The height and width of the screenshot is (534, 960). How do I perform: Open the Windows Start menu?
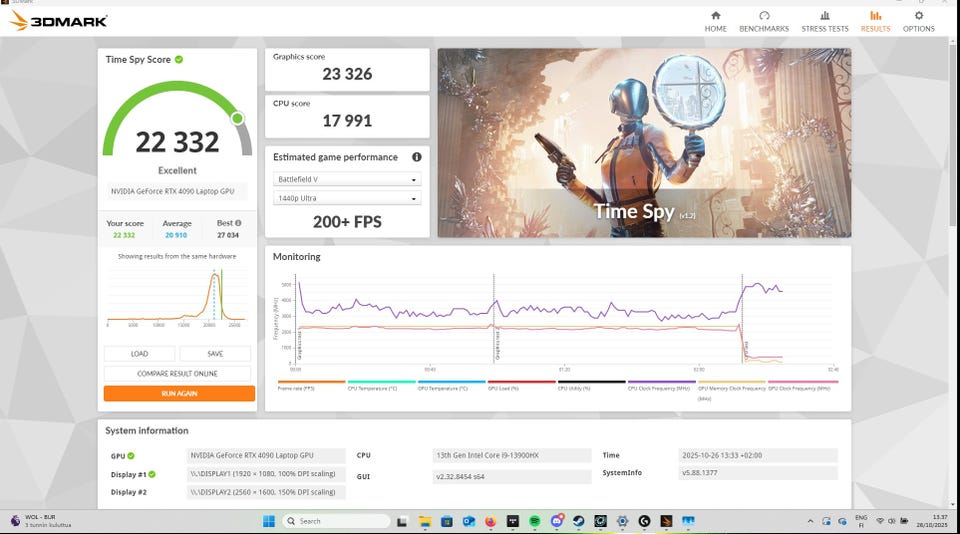coord(269,521)
